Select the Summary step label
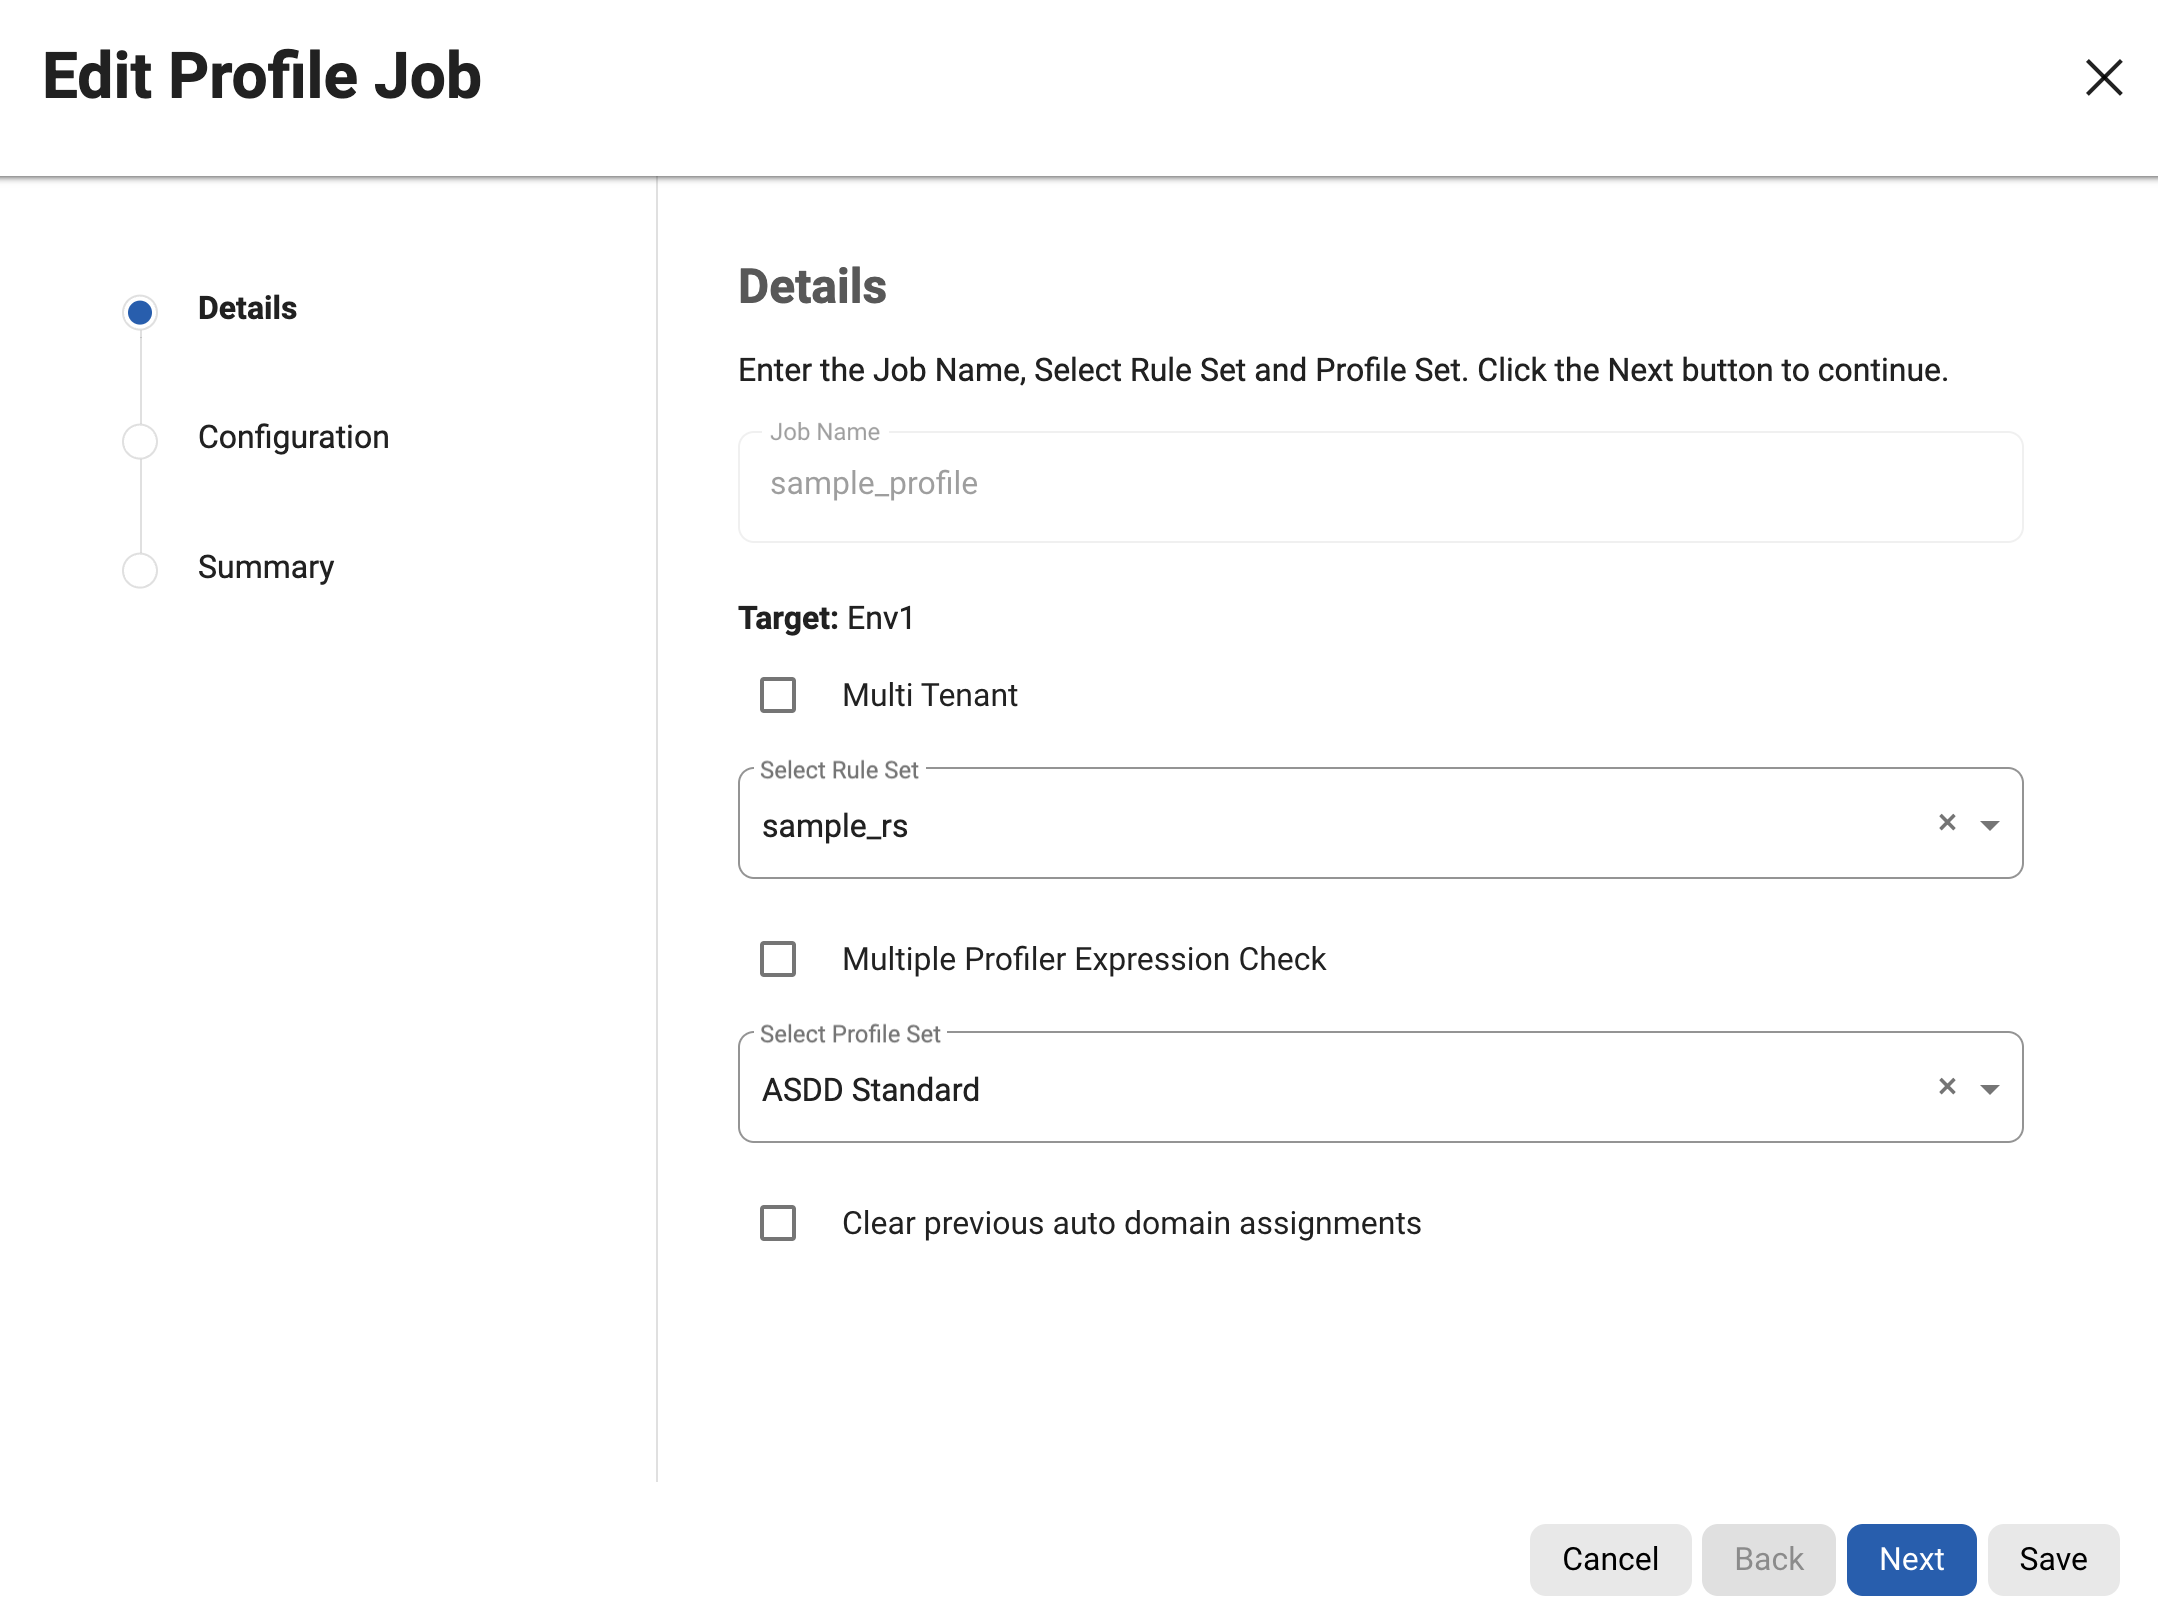The height and width of the screenshot is (1614, 2158). point(266,567)
